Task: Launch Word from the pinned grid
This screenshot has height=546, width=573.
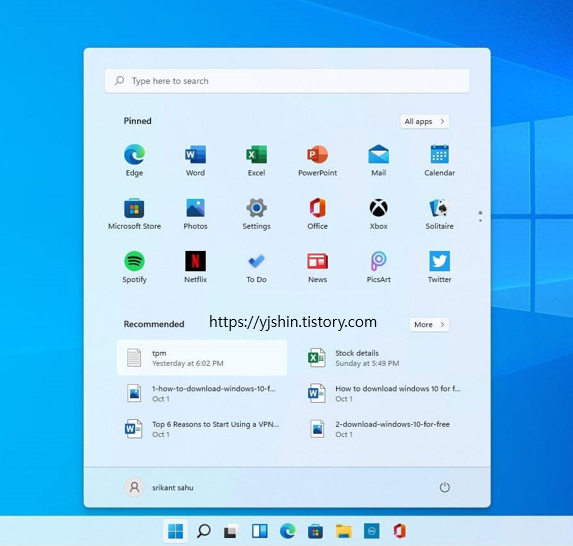Action: pyautogui.click(x=195, y=160)
